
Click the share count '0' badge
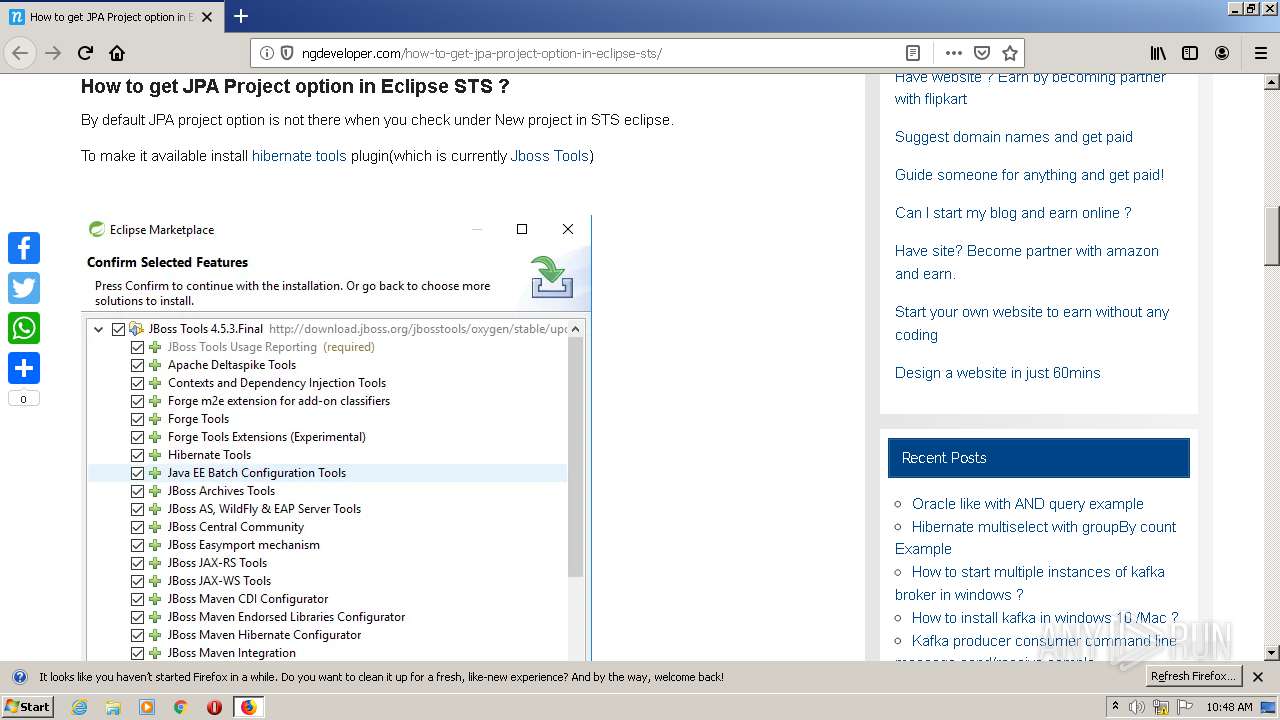(x=24, y=399)
